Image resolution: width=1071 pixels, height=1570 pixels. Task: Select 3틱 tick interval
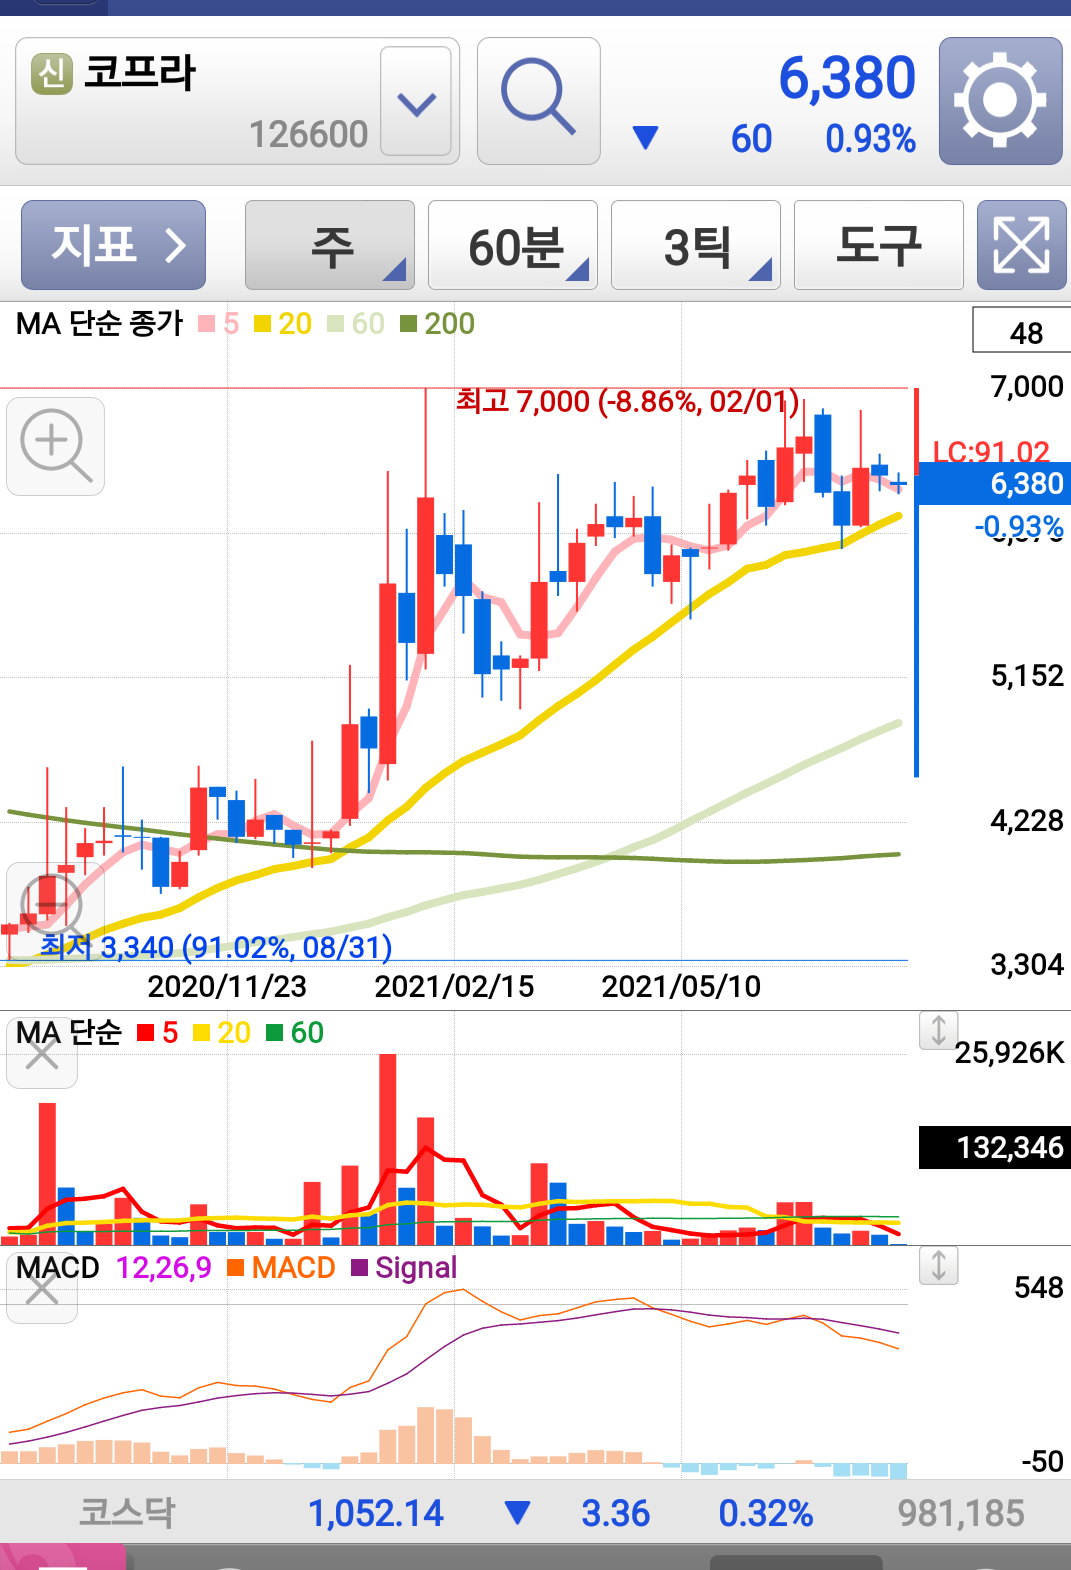(696, 245)
